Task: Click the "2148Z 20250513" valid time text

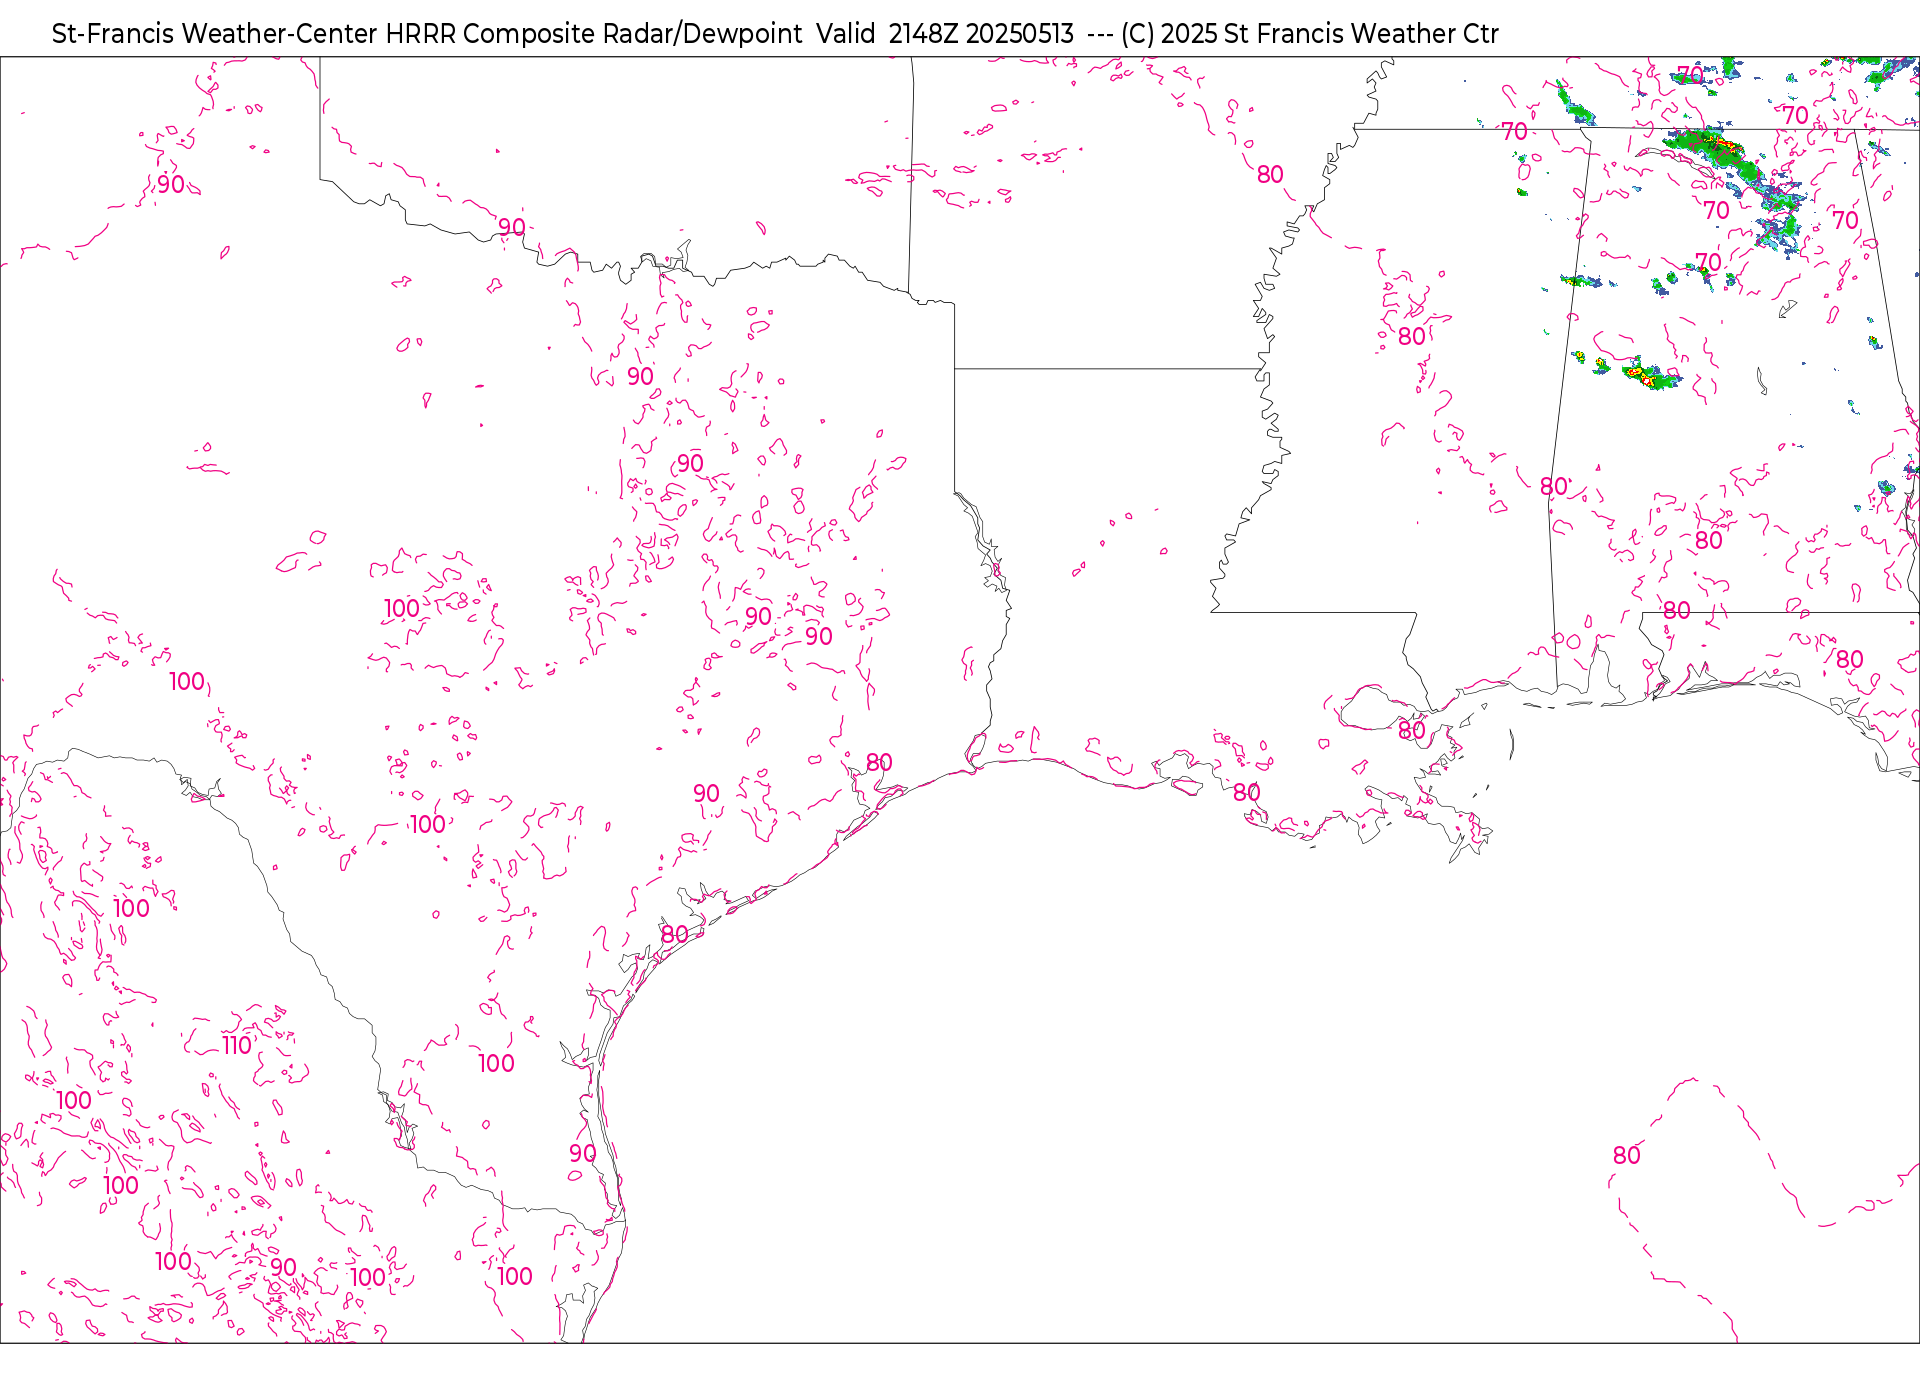Action: coord(981,34)
